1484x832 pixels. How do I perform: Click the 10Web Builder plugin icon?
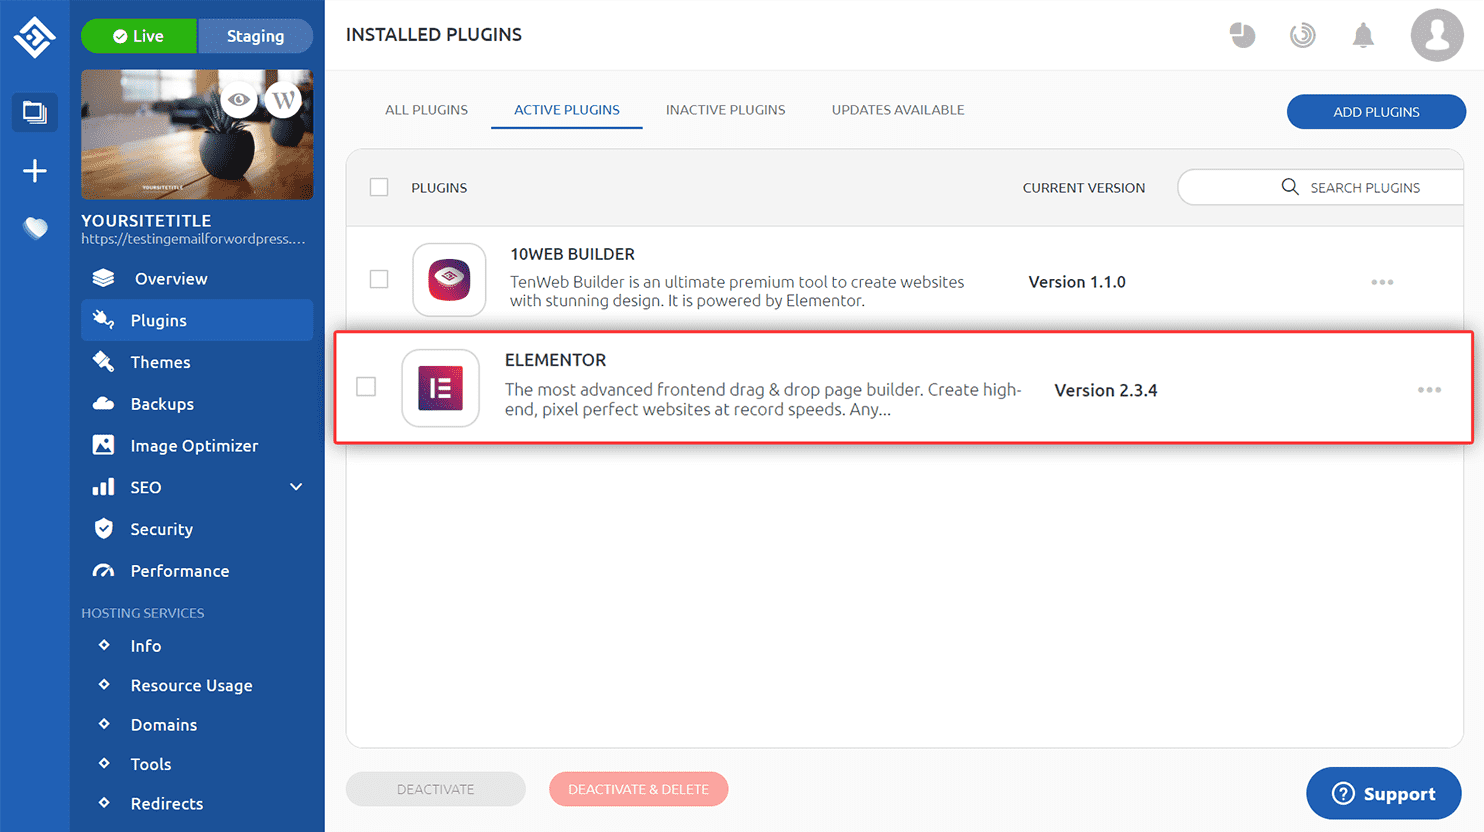[x=449, y=280]
